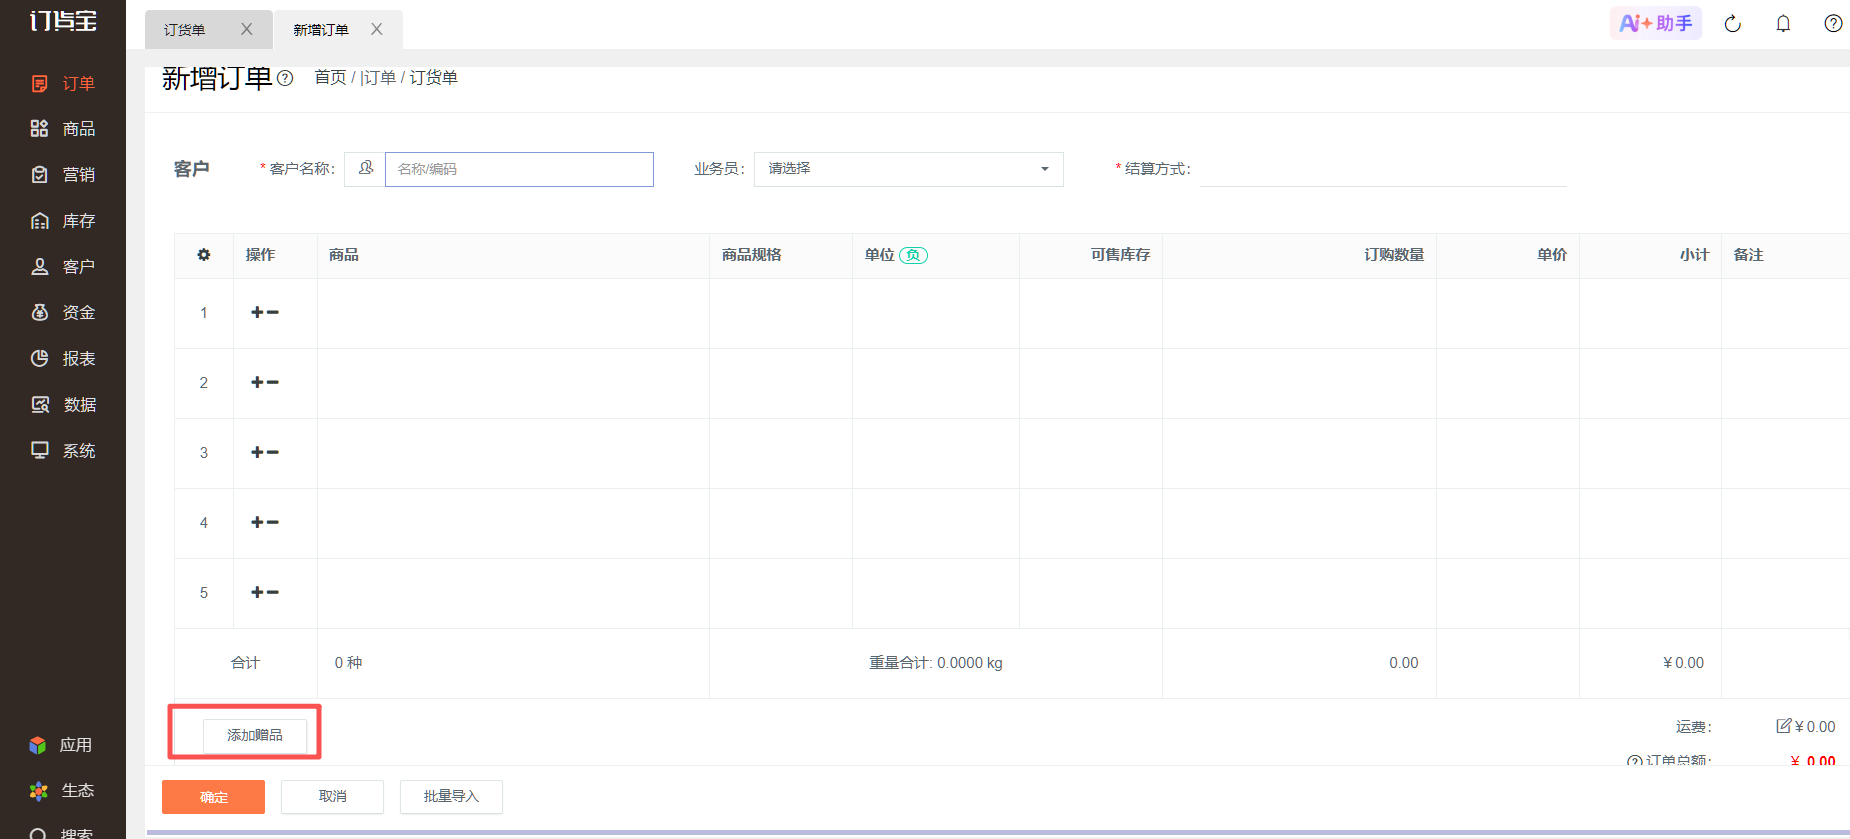Click the 数据 sidebar icon
Image resolution: width=1850 pixels, height=839 pixels.
click(x=40, y=404)
